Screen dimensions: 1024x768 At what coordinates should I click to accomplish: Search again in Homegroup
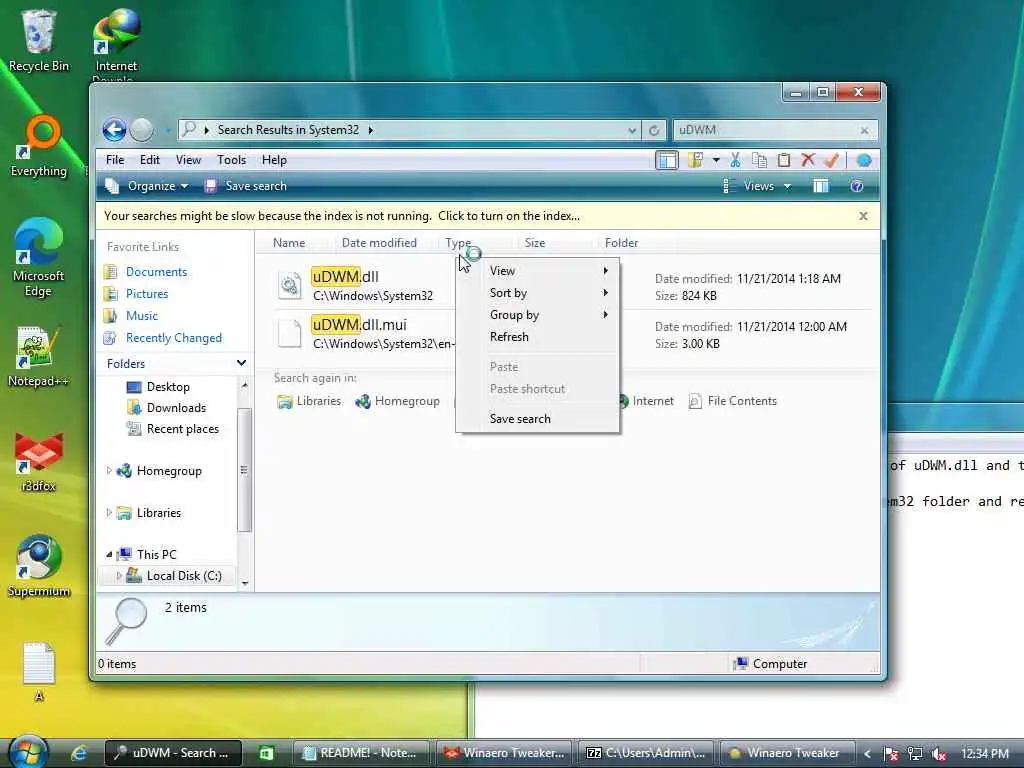coord(397,401)
